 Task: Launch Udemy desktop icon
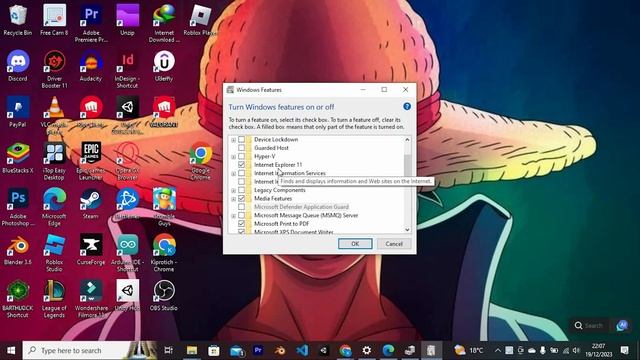(x=164, y=66)
